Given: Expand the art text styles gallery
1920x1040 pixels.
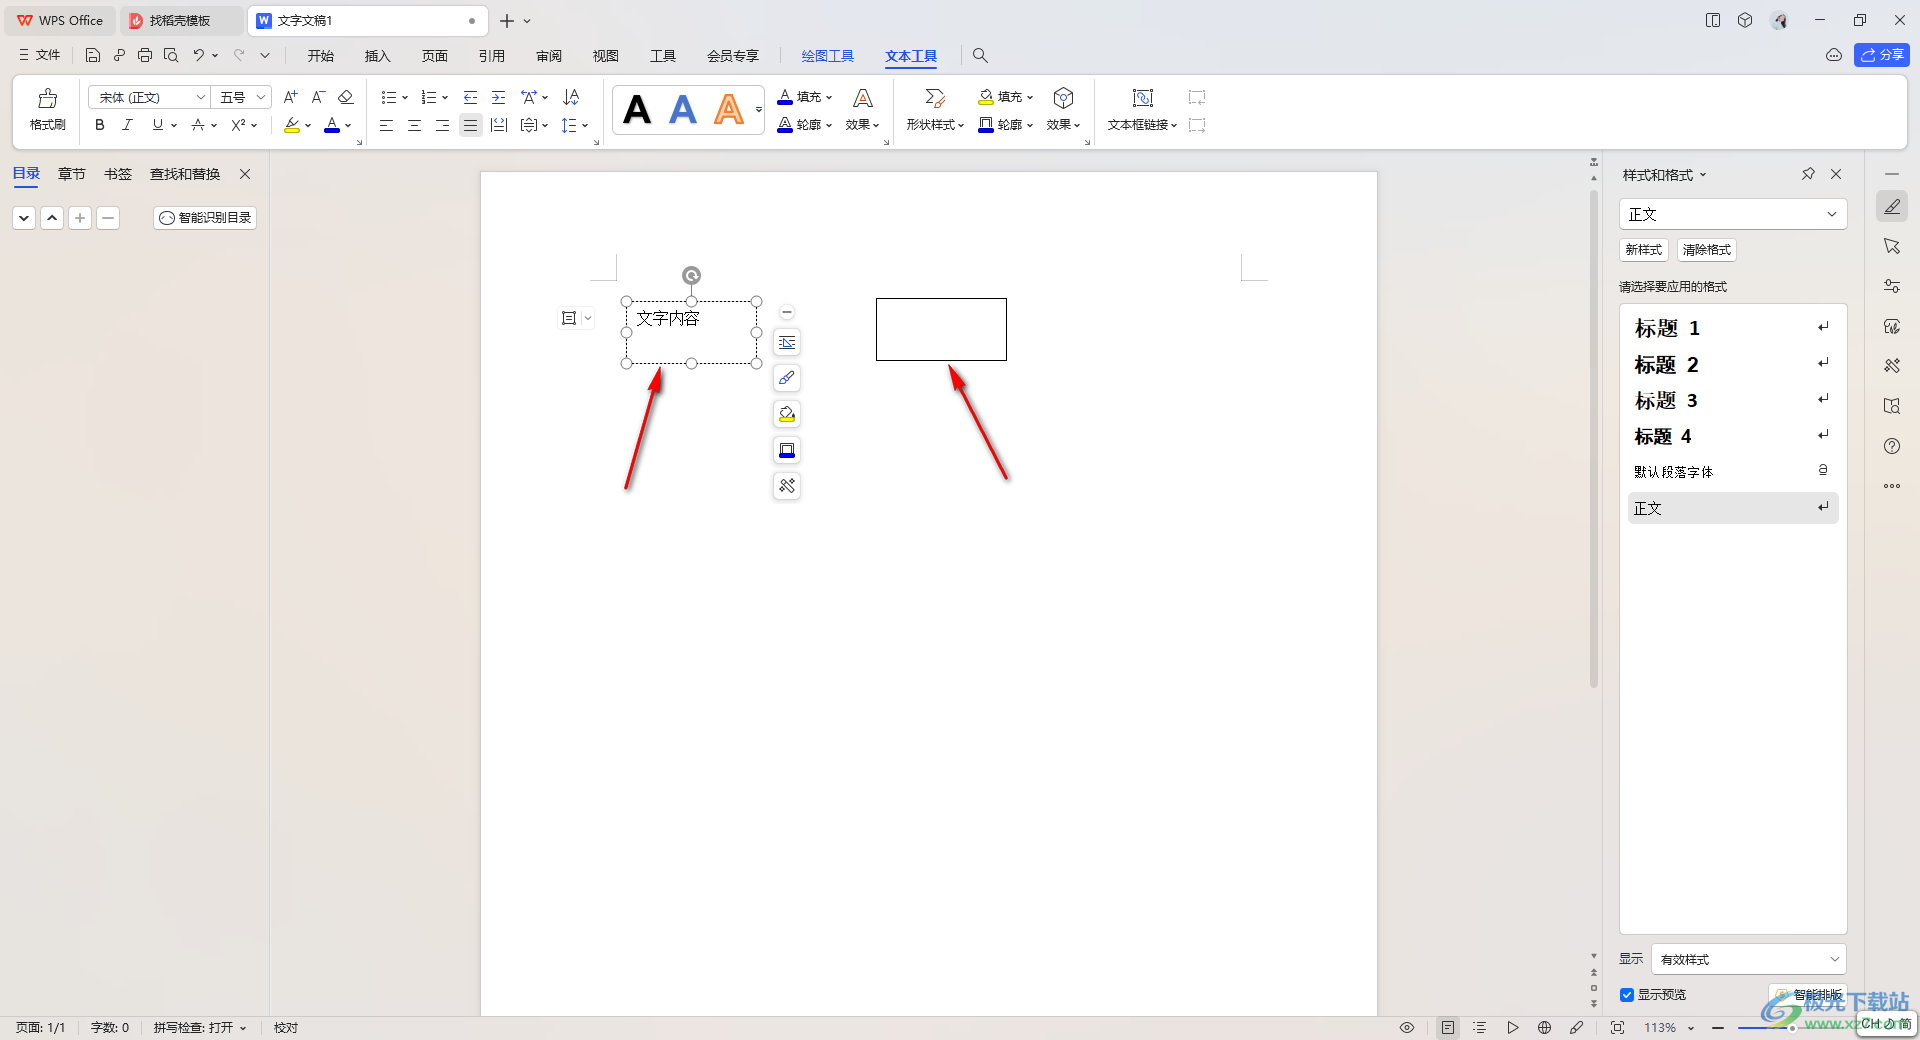Looking at the screenshot, I should click(759, 110).
